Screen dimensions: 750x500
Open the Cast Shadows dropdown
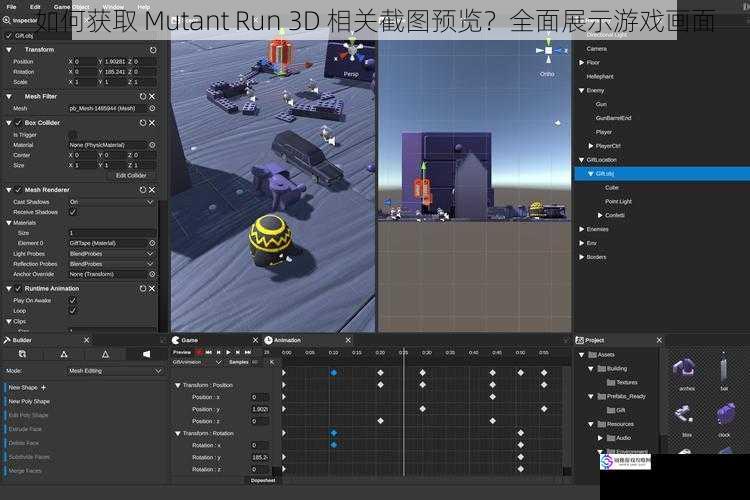tap(112, 202)
